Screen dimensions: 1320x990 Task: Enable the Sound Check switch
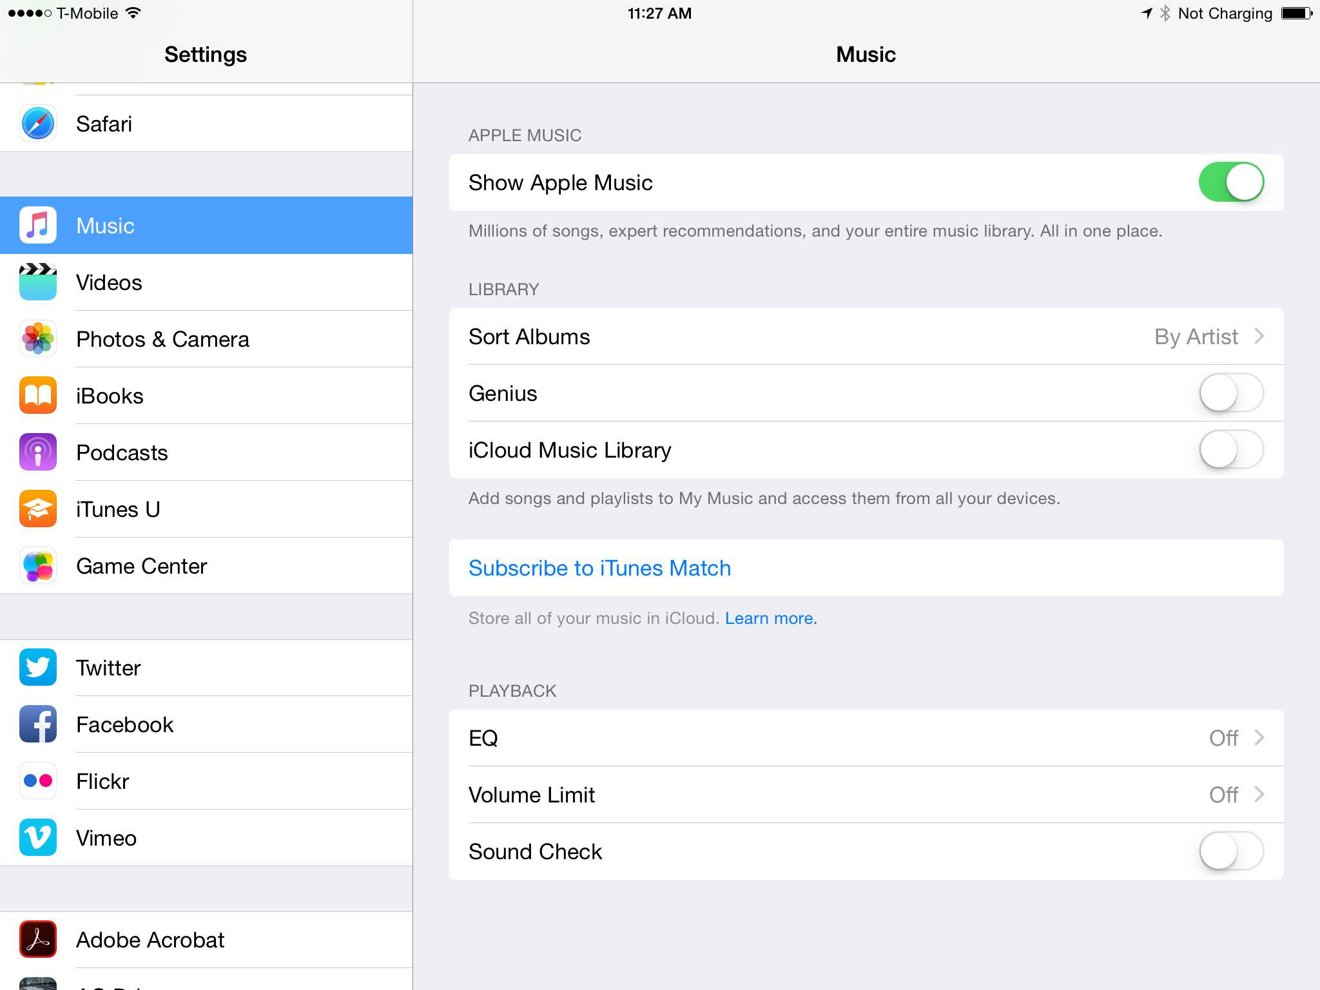click(x=1231, y=852)
